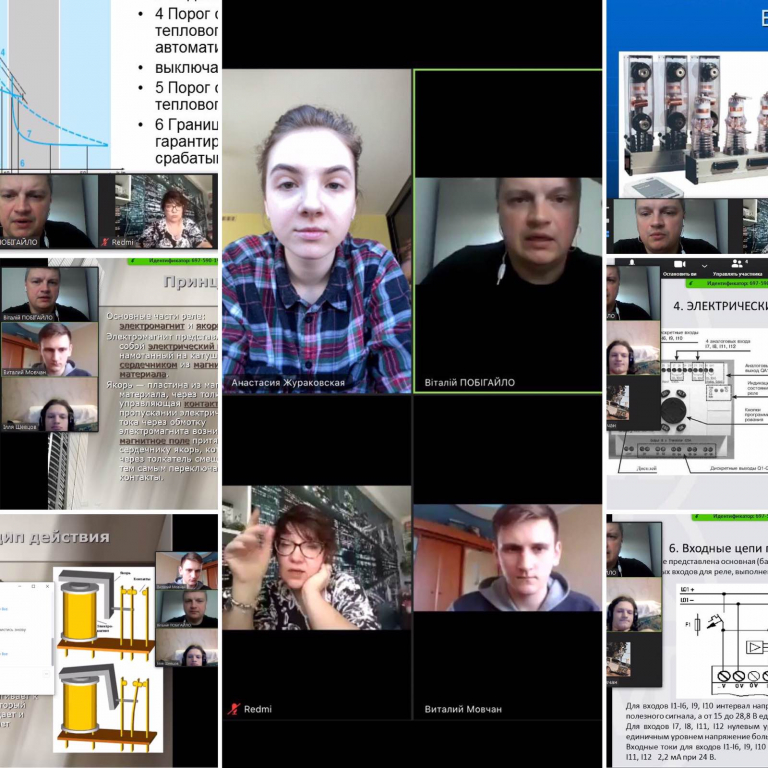This screenshot has height=768, width=768.
Task: Select bottom headphone participant beside relay diagram
Action: tap(187, 648)
